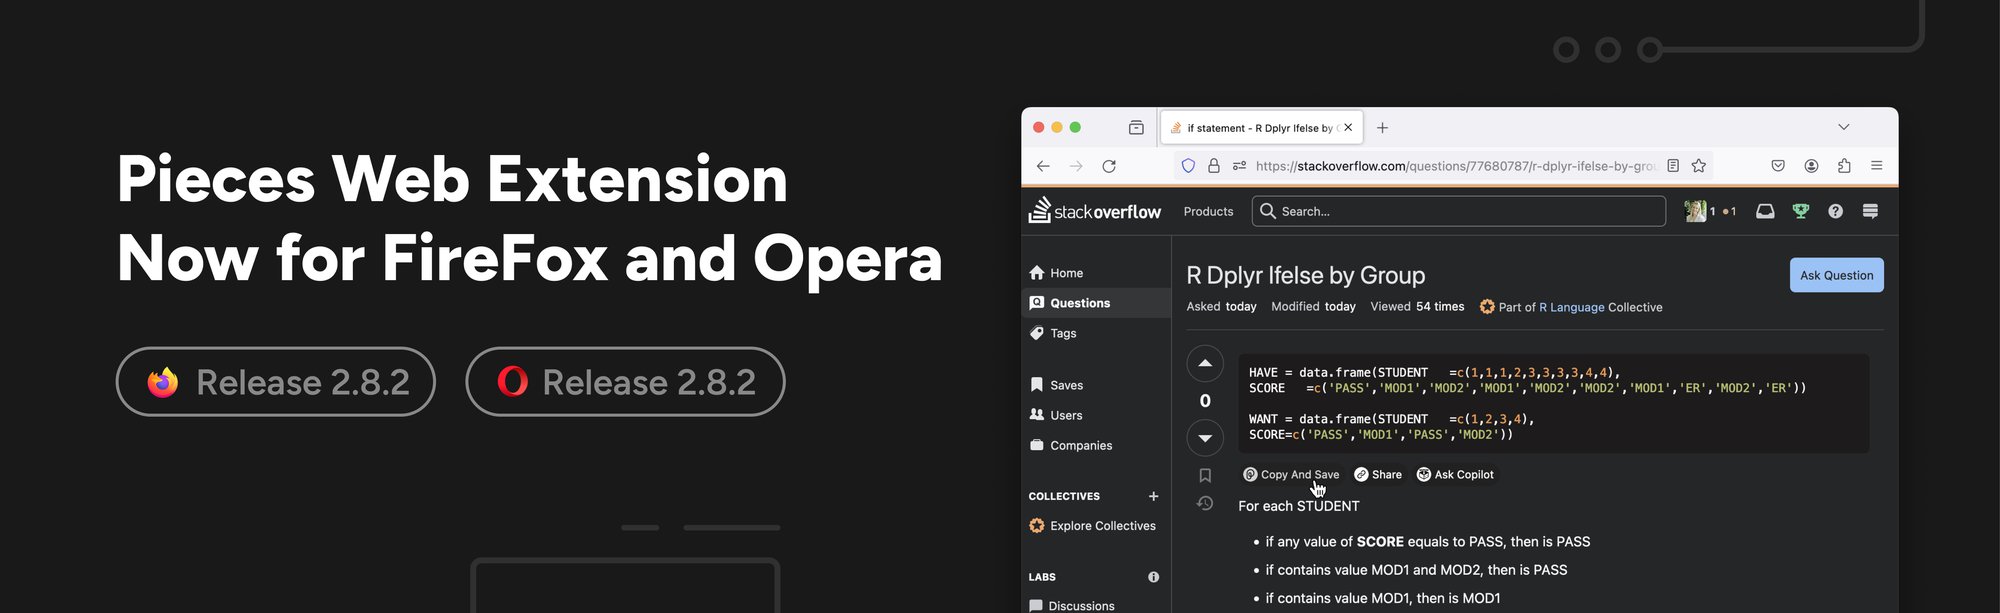Bookmark this page with the star icon

(x=1699, y=166)
